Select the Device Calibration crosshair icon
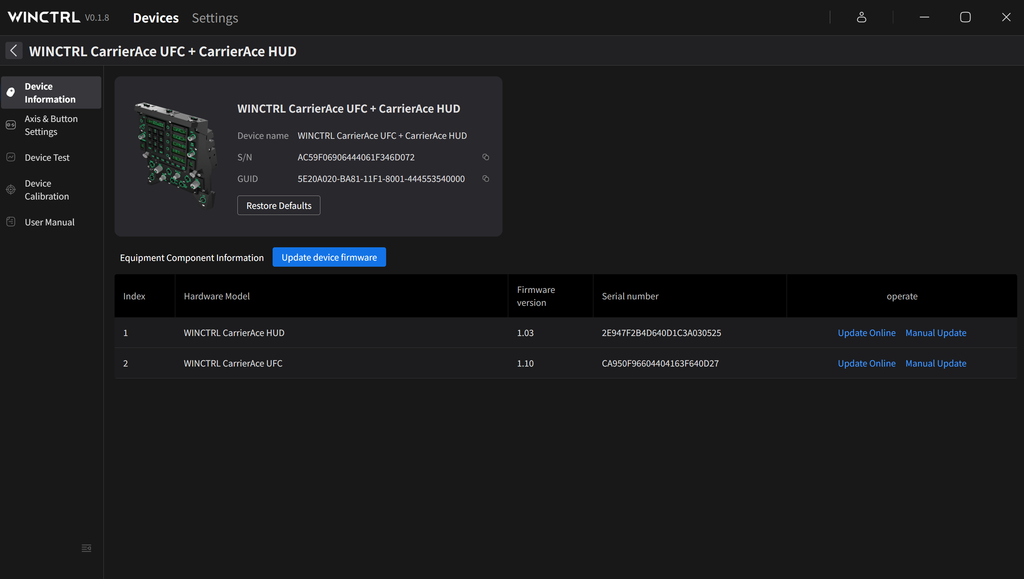This screenshot has height=579, width=1024. 10,190
